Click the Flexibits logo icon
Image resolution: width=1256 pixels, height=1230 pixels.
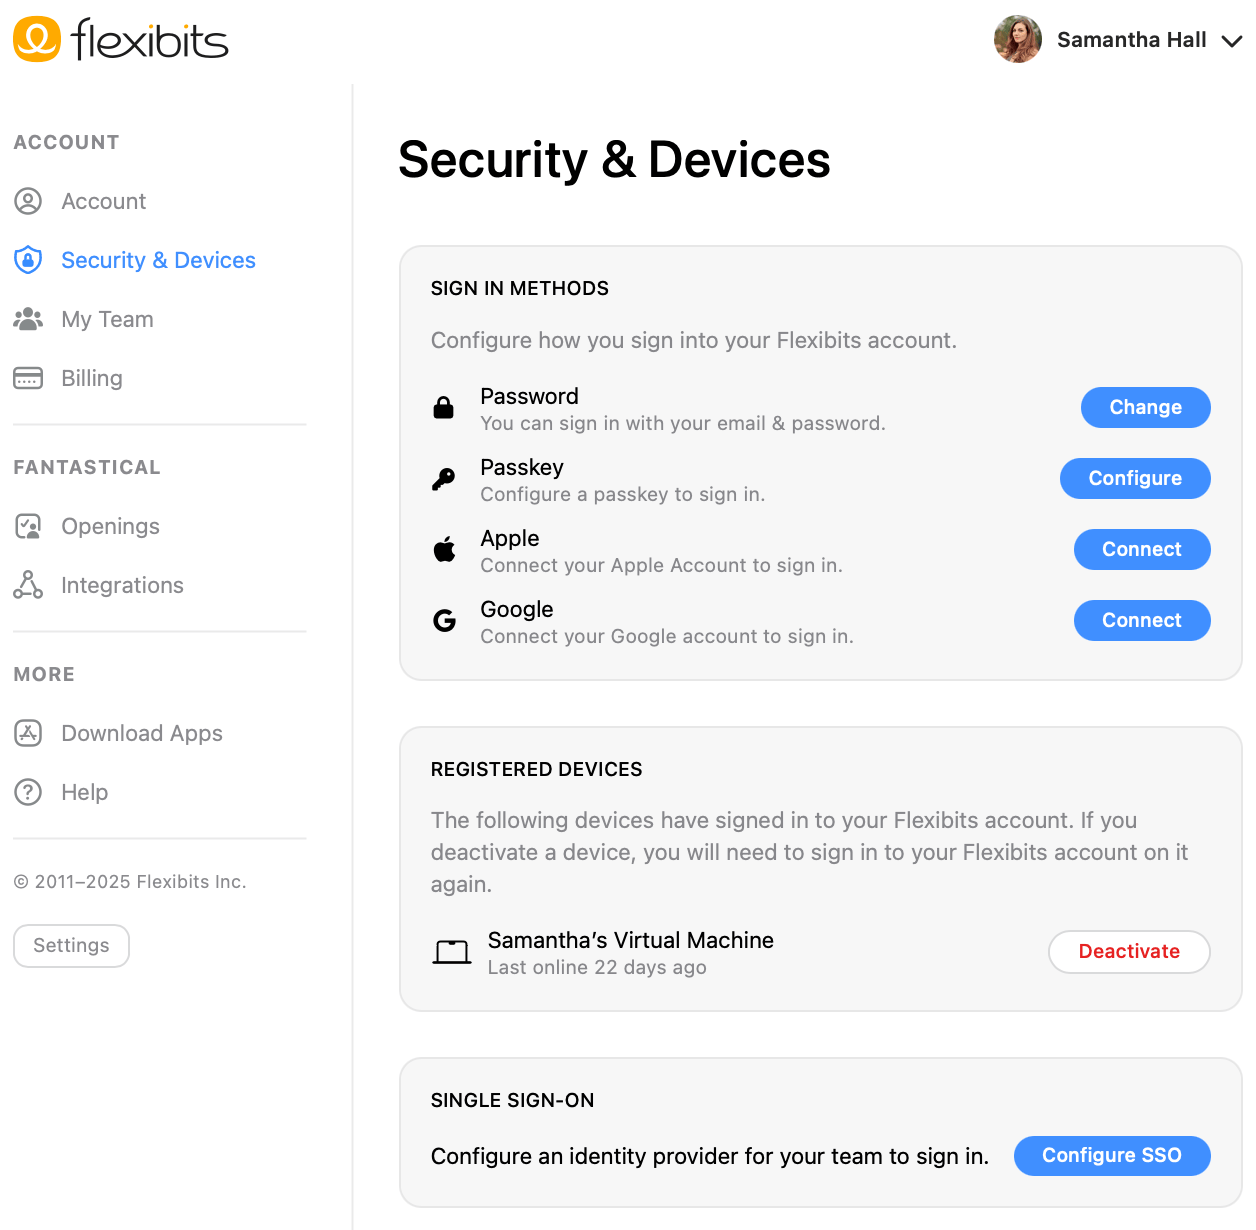pyautogui.click(x=37, y=39)
